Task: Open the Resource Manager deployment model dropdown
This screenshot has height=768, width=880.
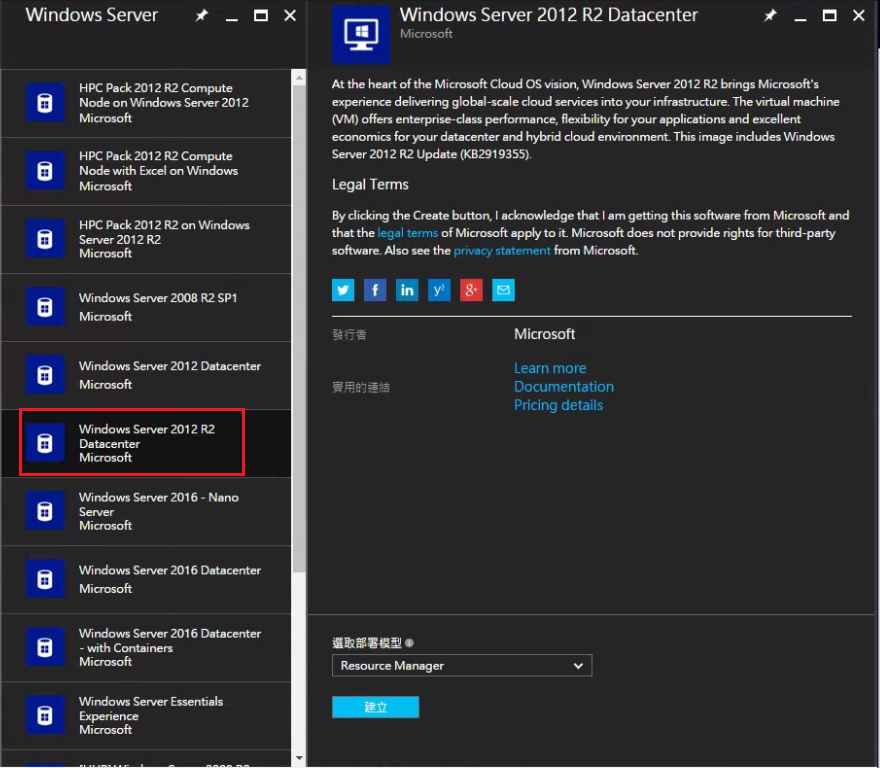Action: 462,665
